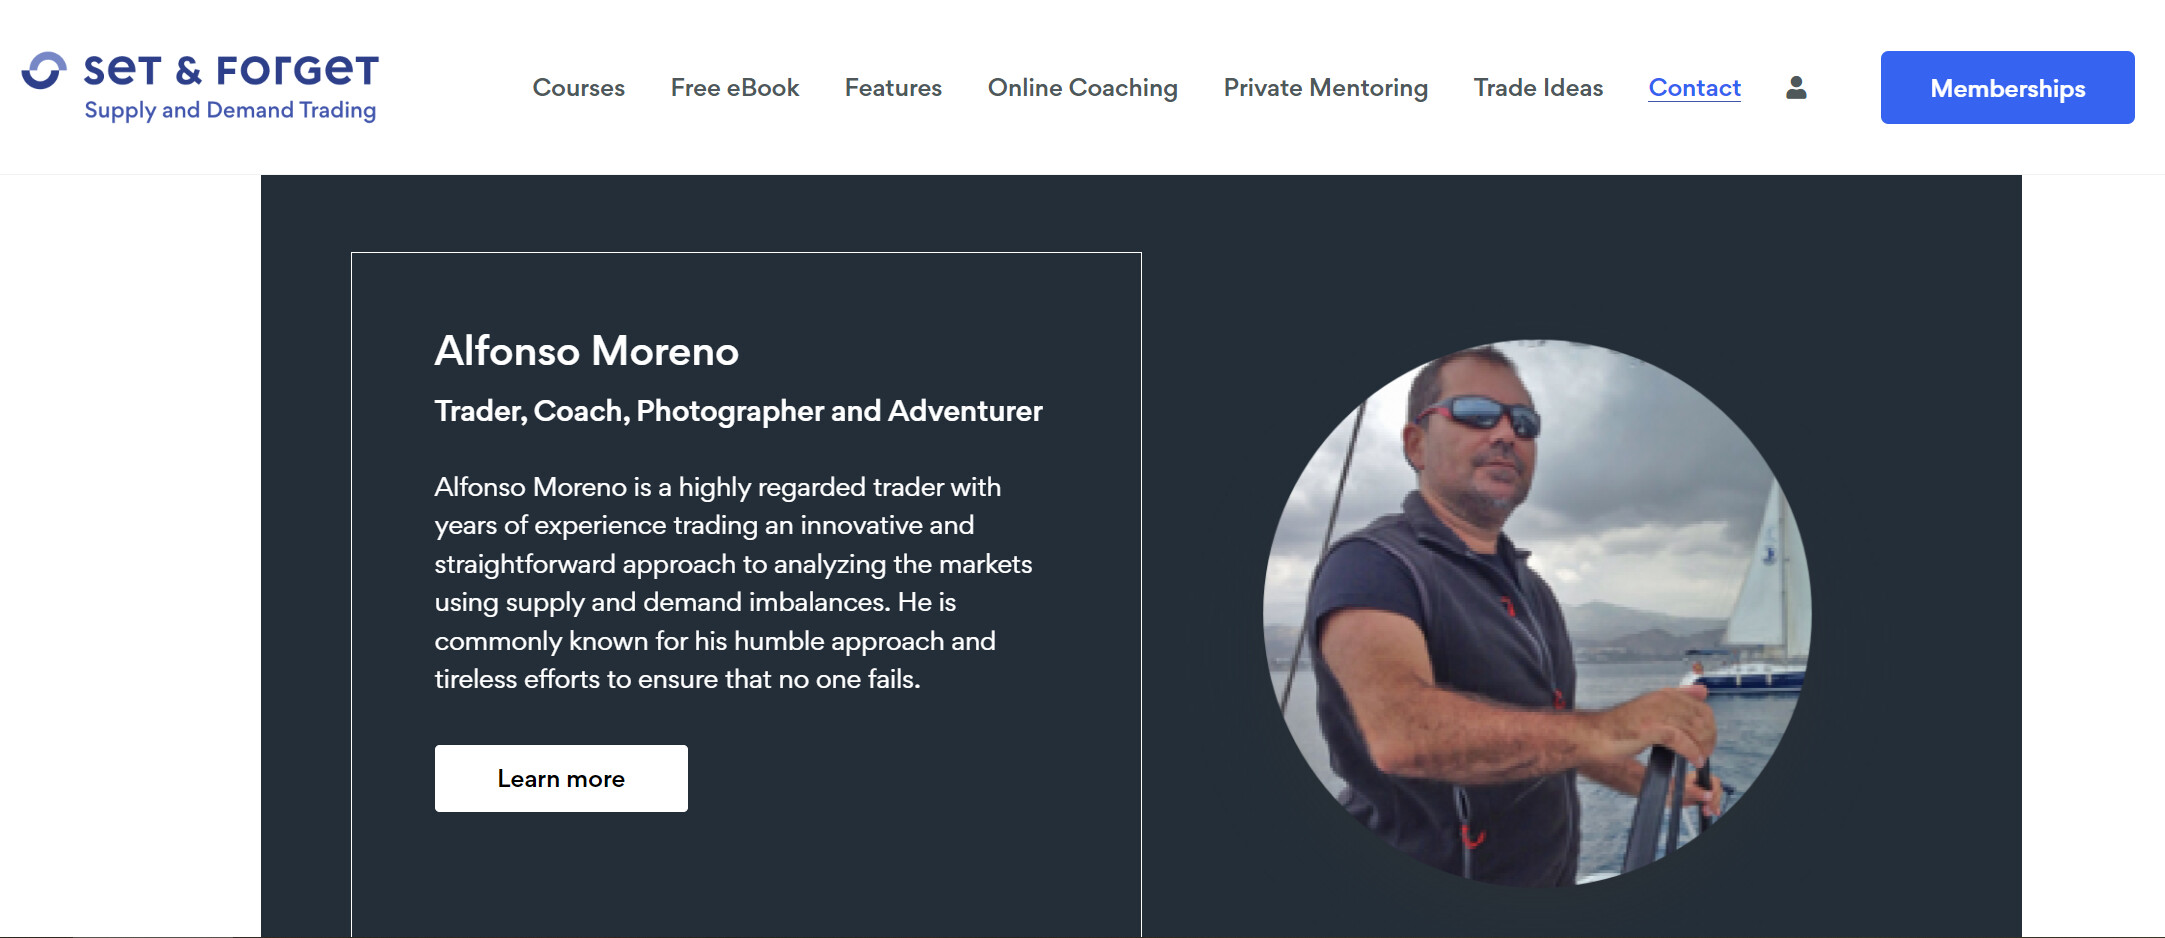Image resolution: width=2165 pixels, height=938 pixels.
Task: Click the Learn more button
Action: 561,778
